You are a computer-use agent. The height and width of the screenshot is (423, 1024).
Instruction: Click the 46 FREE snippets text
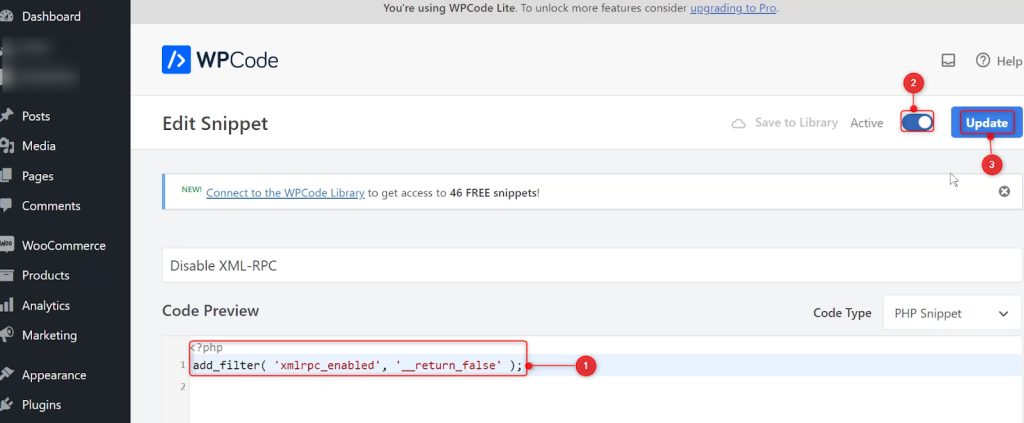pos(494,193)
